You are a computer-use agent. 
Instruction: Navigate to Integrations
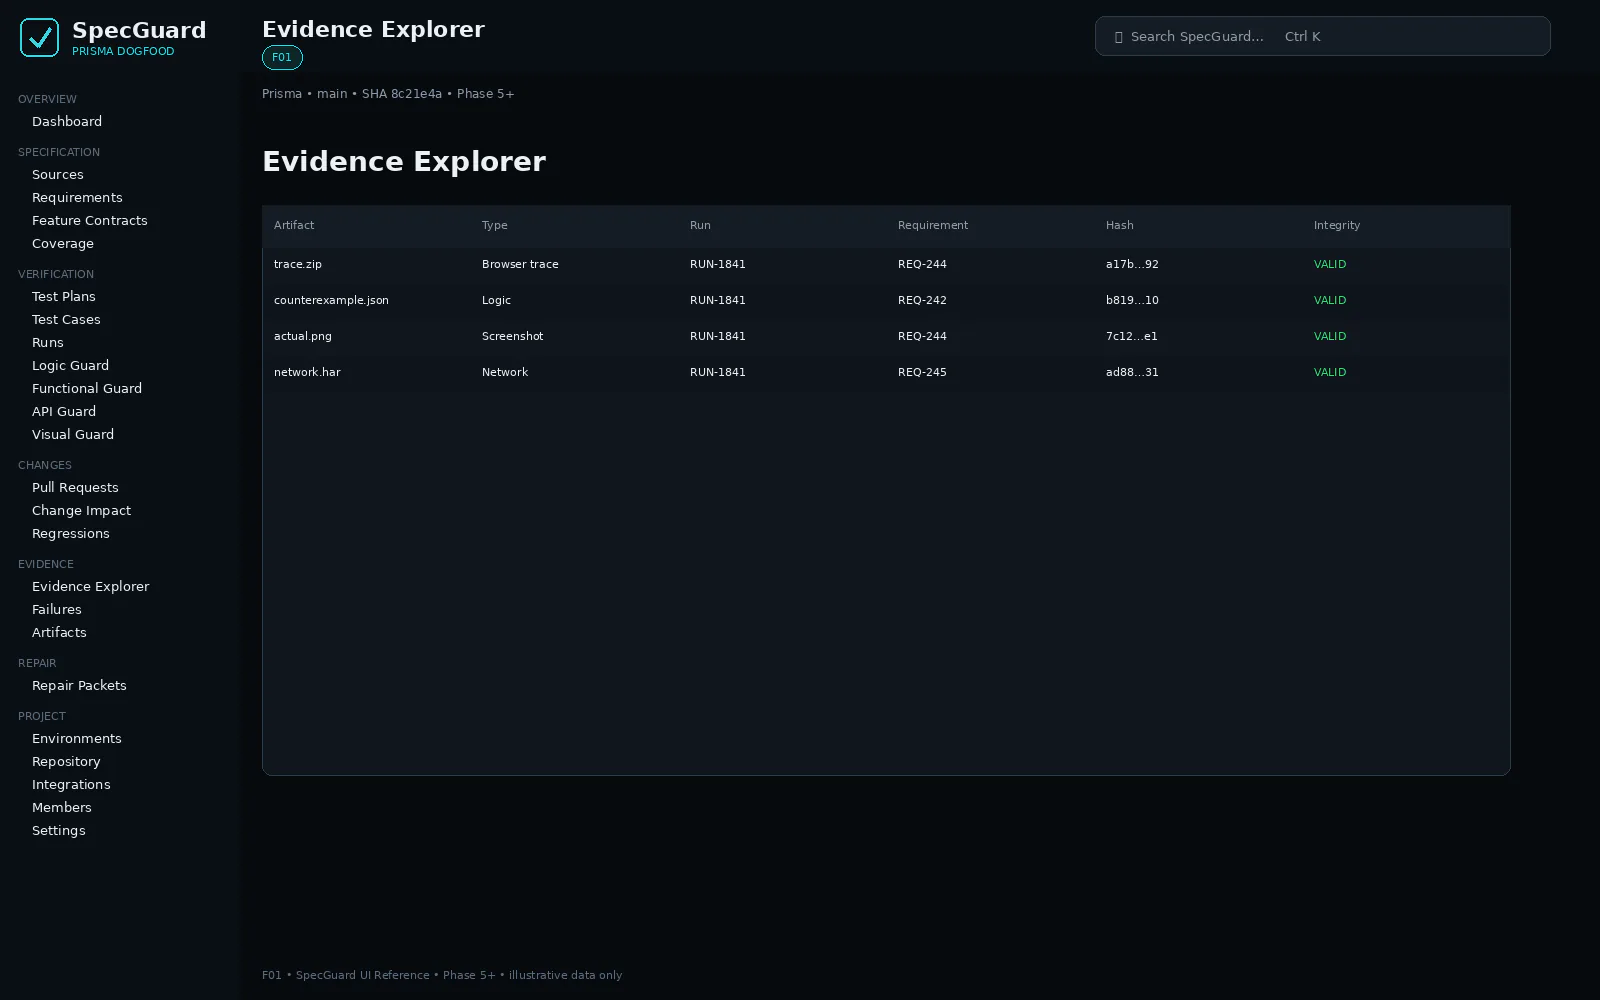pos(71,784)
